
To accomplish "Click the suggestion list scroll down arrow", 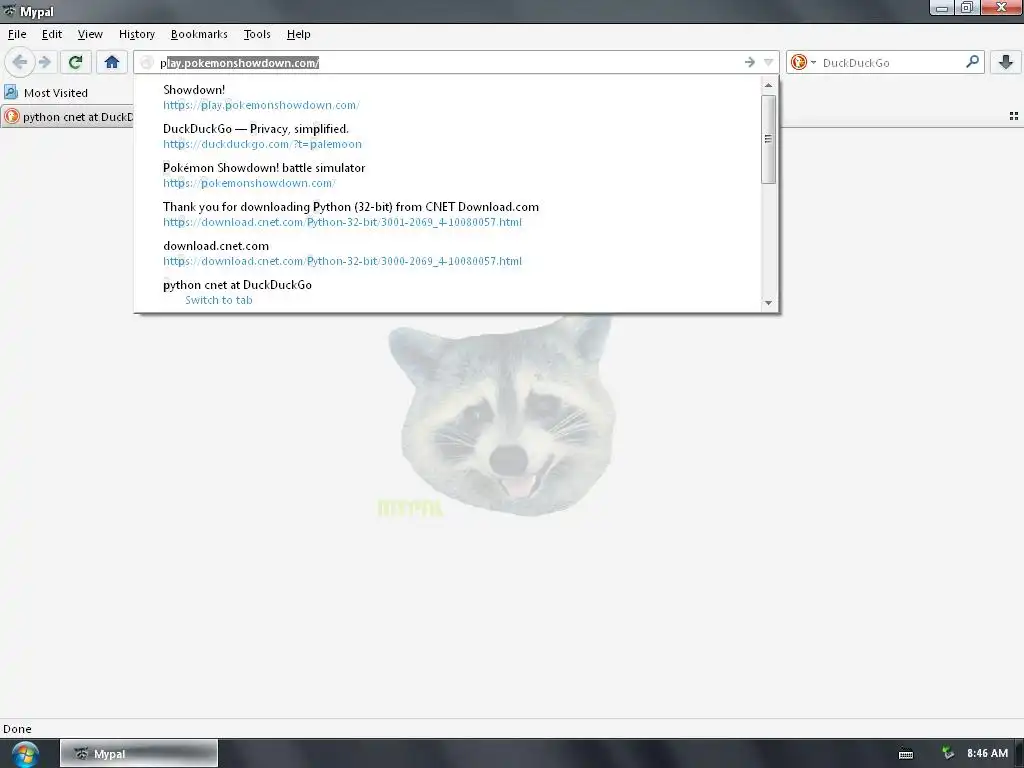I will [x=769, y=303].
